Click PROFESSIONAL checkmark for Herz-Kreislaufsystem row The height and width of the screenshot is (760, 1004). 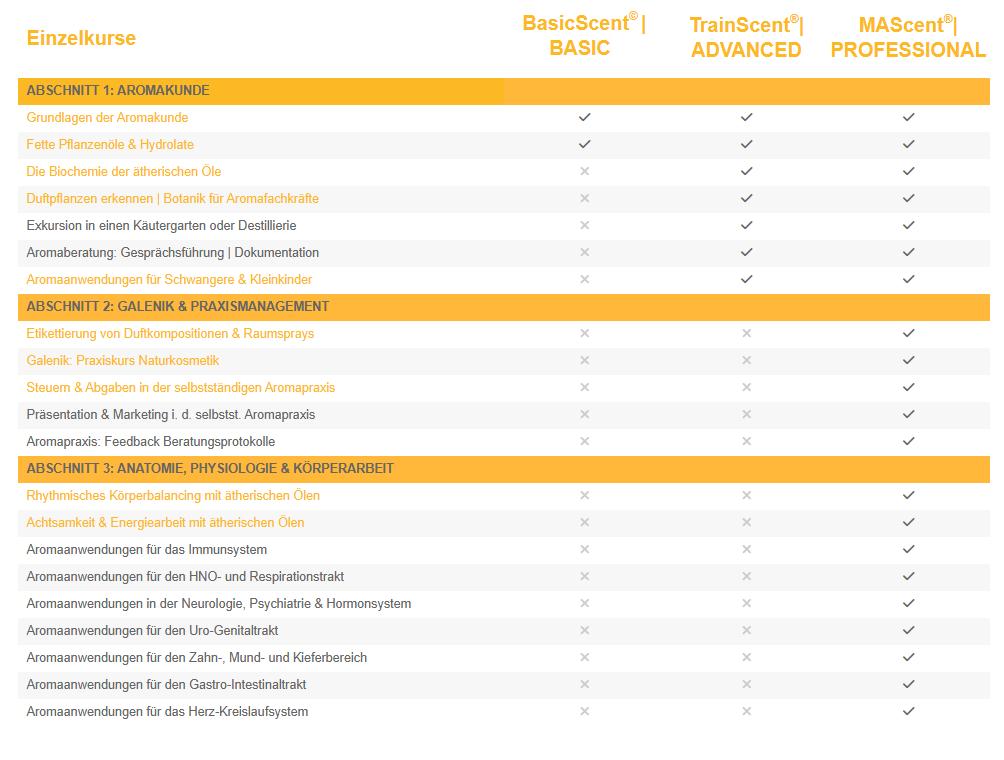(x=908, y=711)
